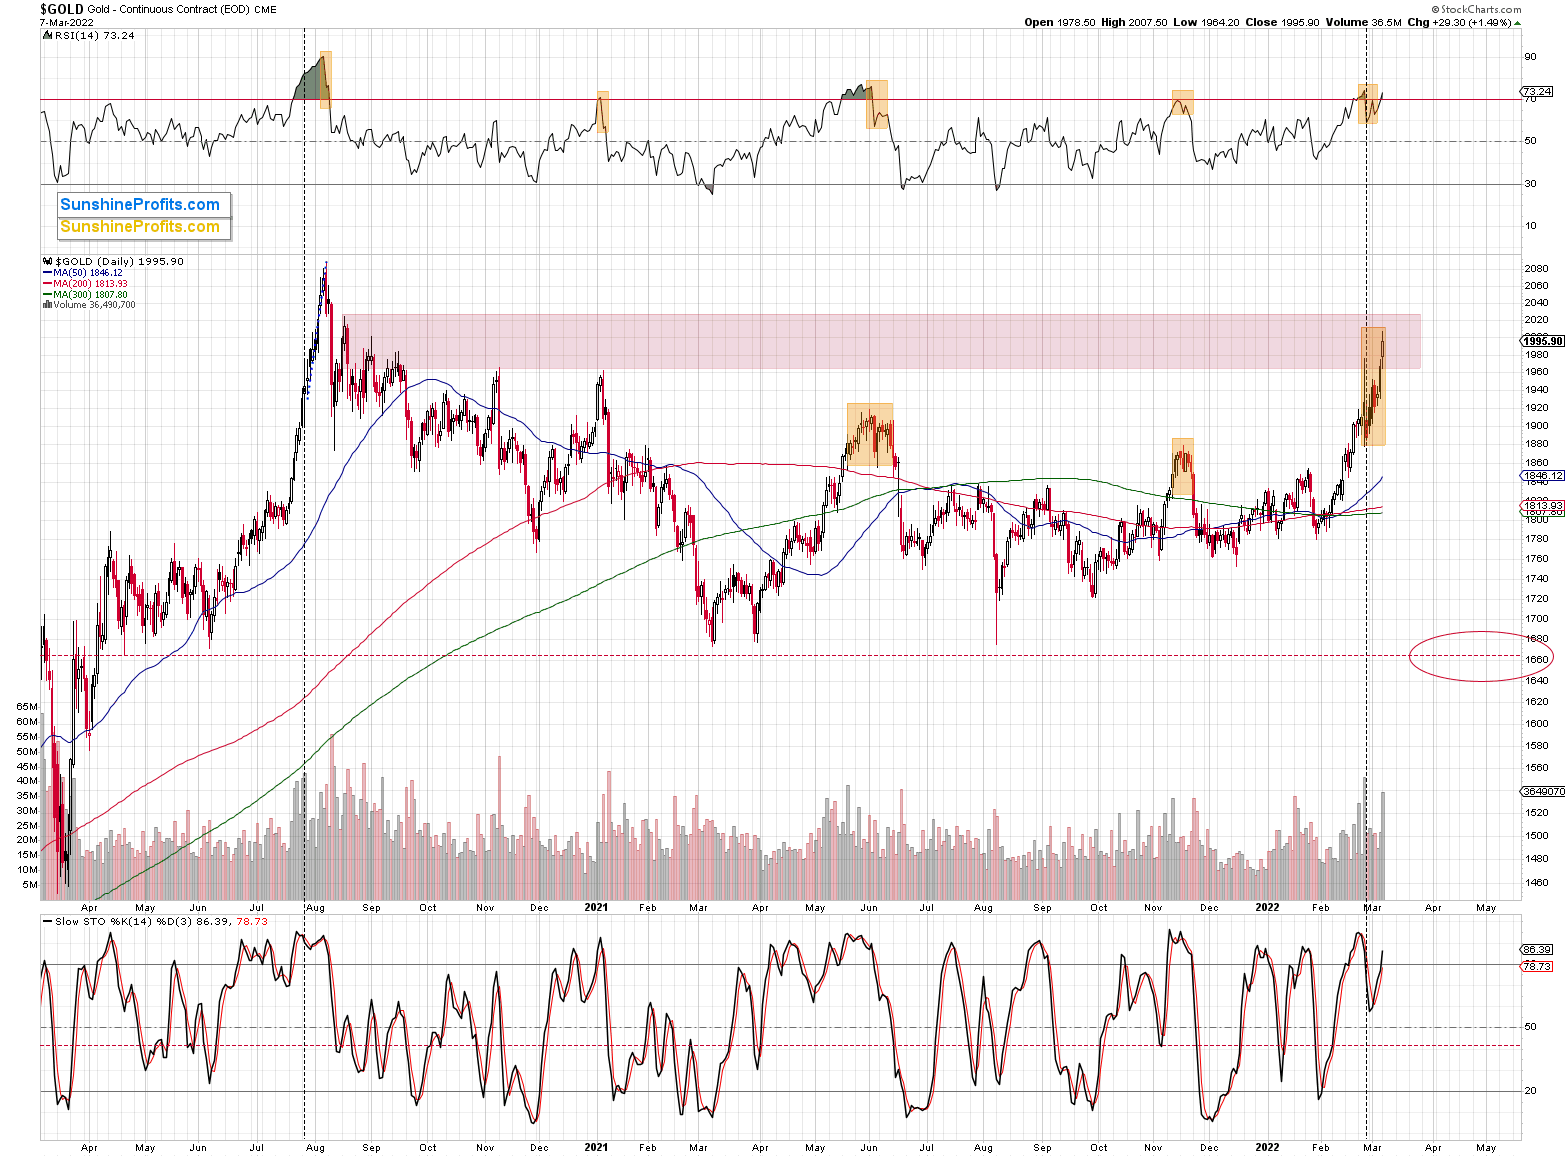This screenshot has height=1157, width=1565.
Task: Click the red ellipse target near 1660
Action: tap(1480, 656)
